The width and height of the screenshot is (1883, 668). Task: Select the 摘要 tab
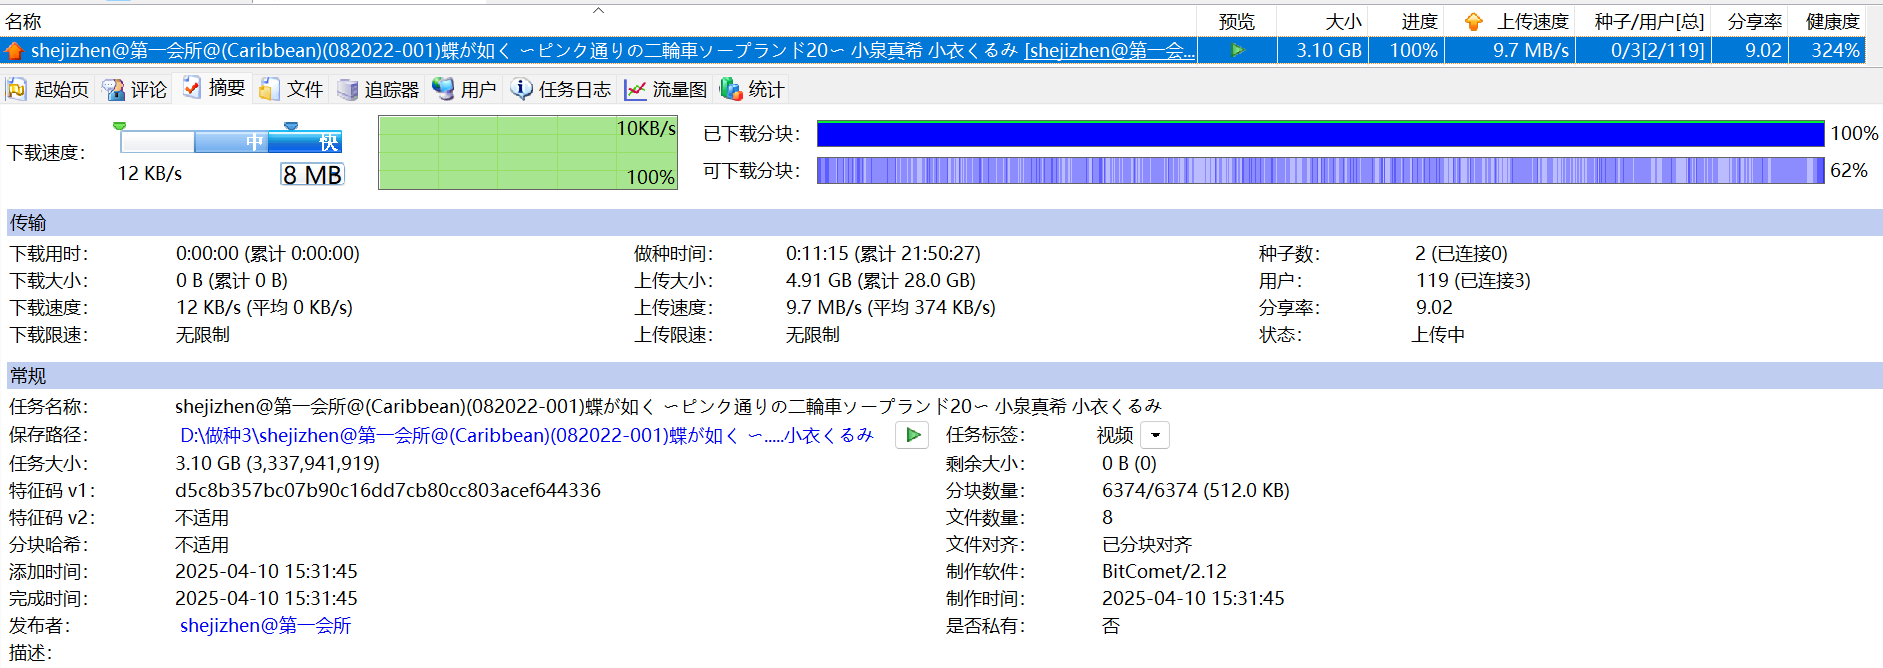click(x=213, y=88)
